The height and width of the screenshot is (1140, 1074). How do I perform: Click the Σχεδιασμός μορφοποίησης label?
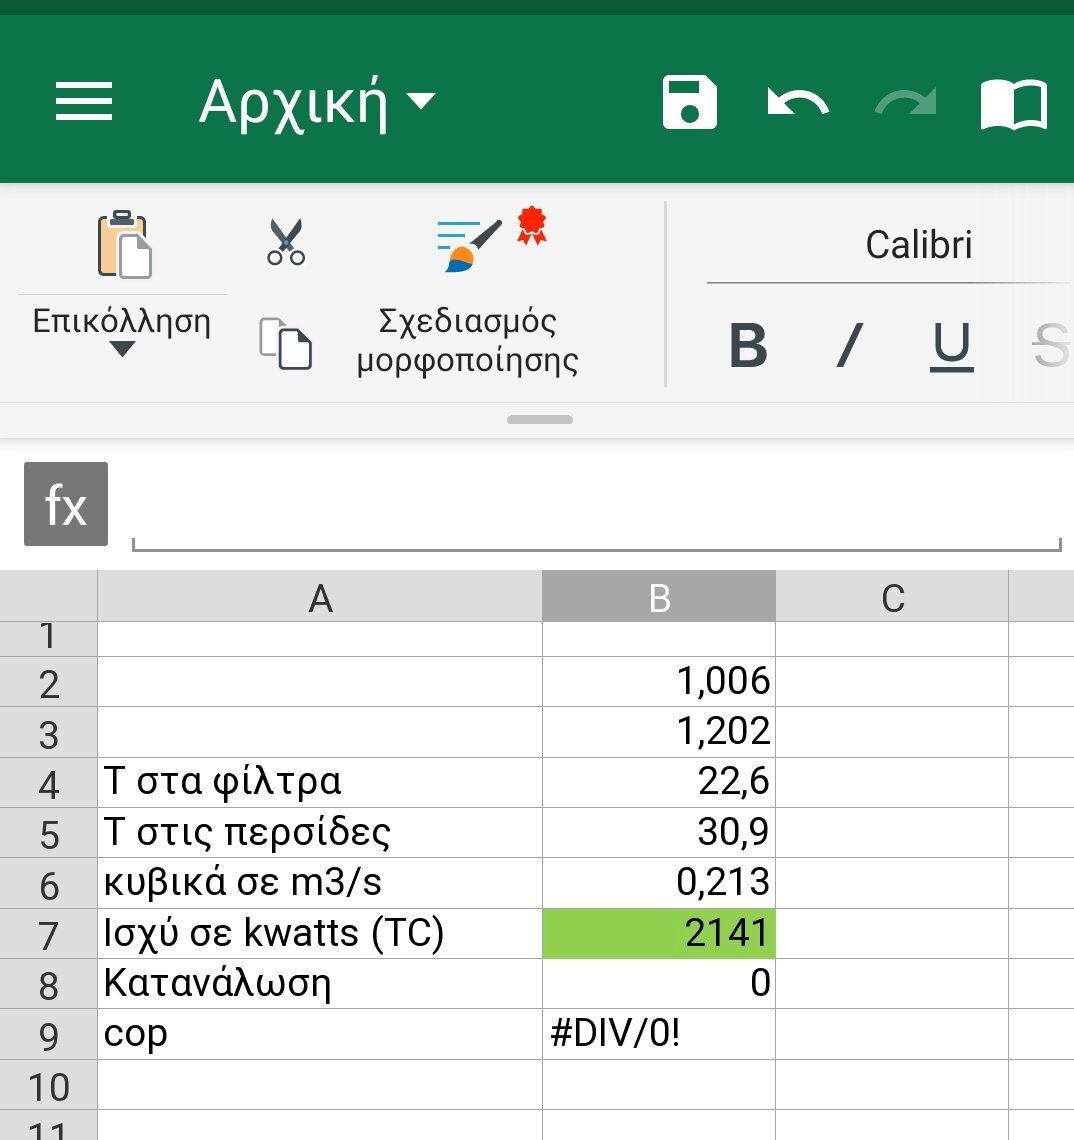pyautogui.click(x=468, y=340)
